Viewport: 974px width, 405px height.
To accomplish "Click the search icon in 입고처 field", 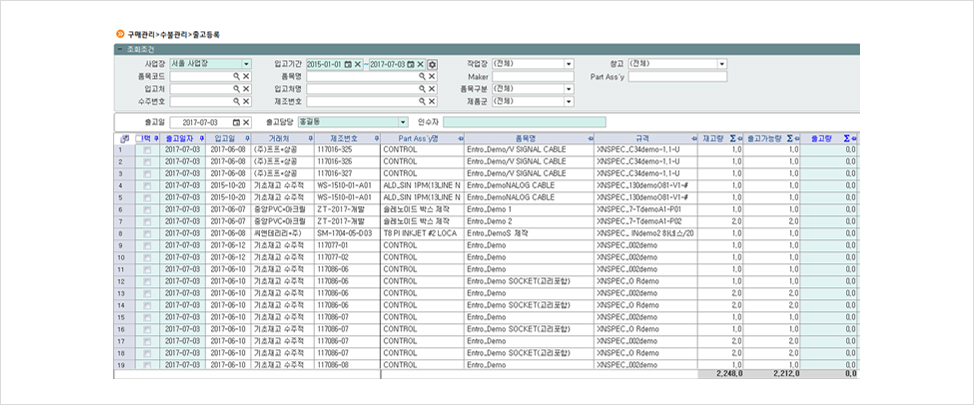I will tap(236, 89).
